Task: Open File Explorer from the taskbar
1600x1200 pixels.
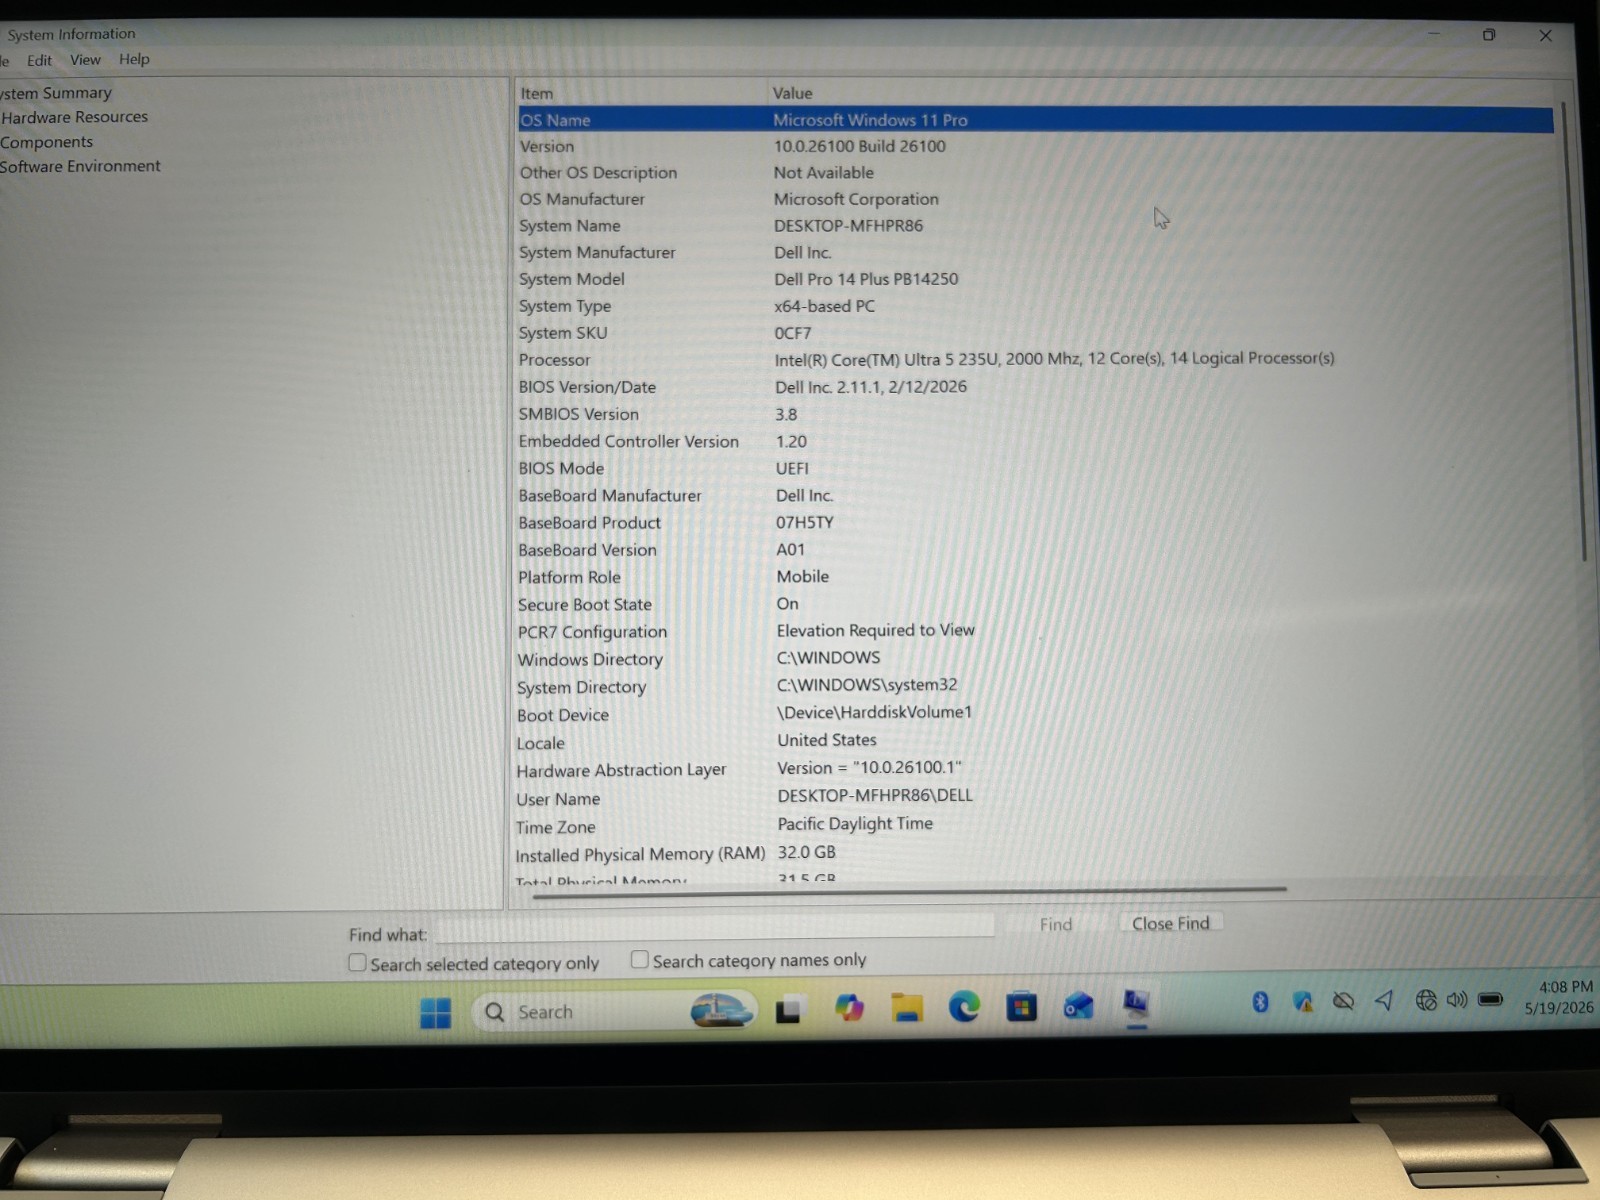Action: point(907,1008)
